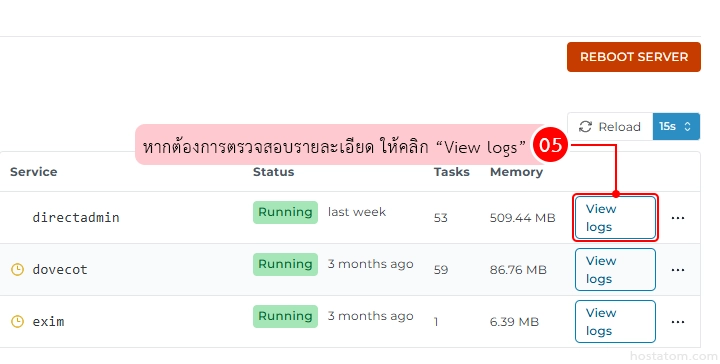Open View logs for directadmin
This screenshot has height=364, width=720.
click(x=615, y=218)
